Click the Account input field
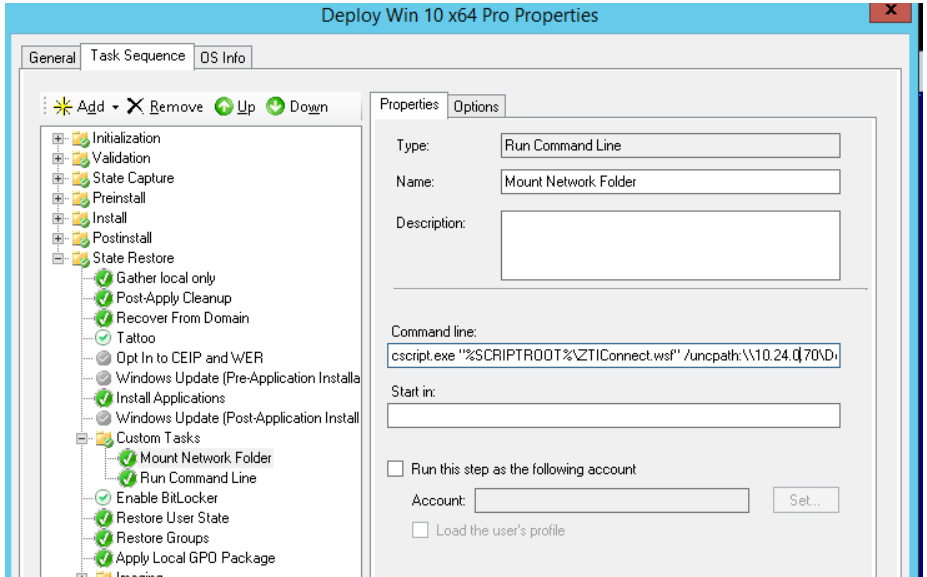 tap(612, 500)
